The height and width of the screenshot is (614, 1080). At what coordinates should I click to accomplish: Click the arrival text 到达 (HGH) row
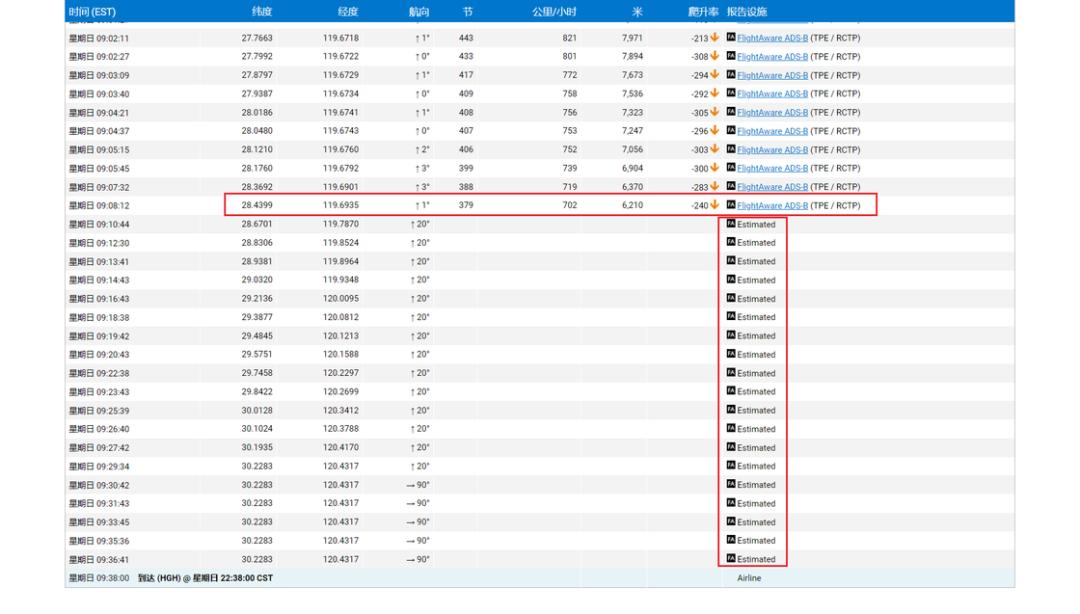[x=205, y=578]
